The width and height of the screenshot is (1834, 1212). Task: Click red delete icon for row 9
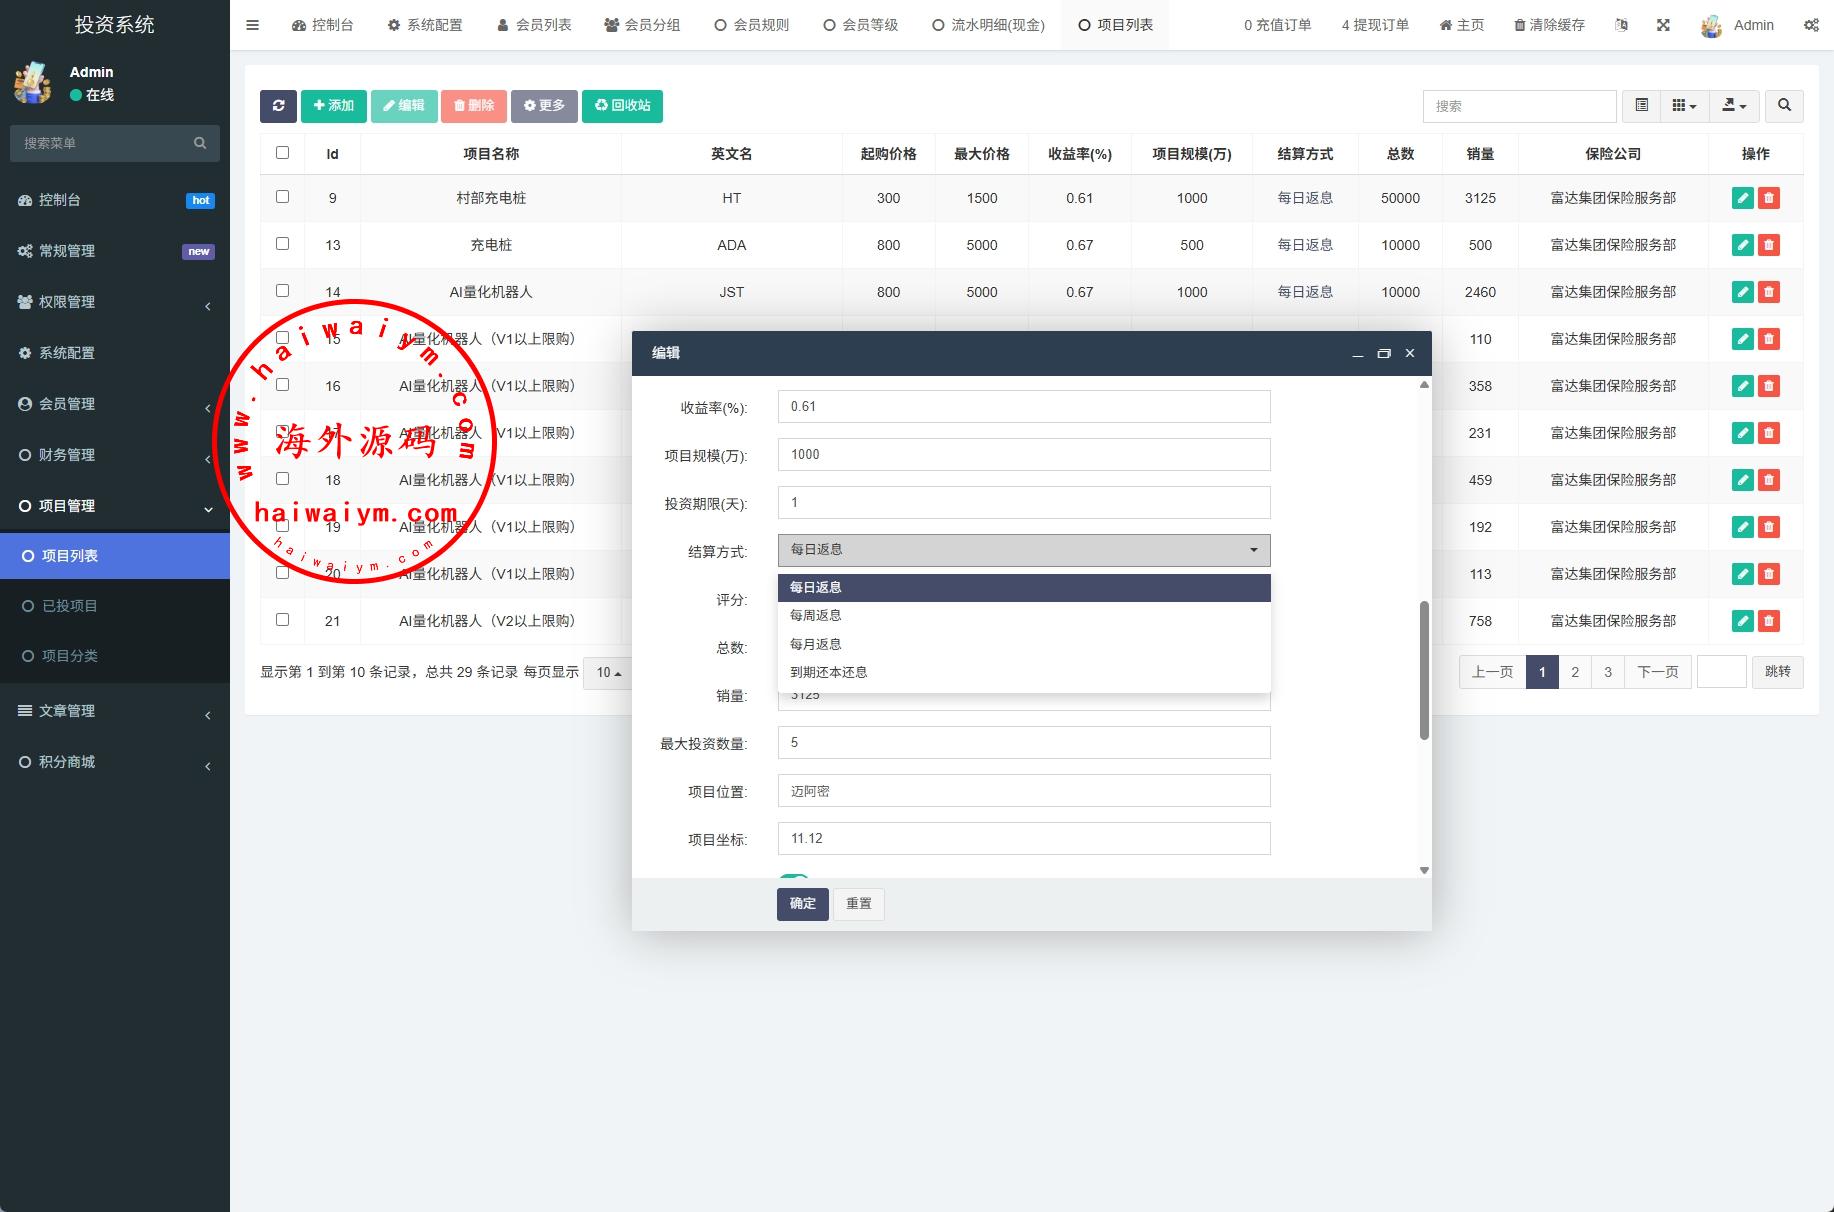tap(1769, 198)
